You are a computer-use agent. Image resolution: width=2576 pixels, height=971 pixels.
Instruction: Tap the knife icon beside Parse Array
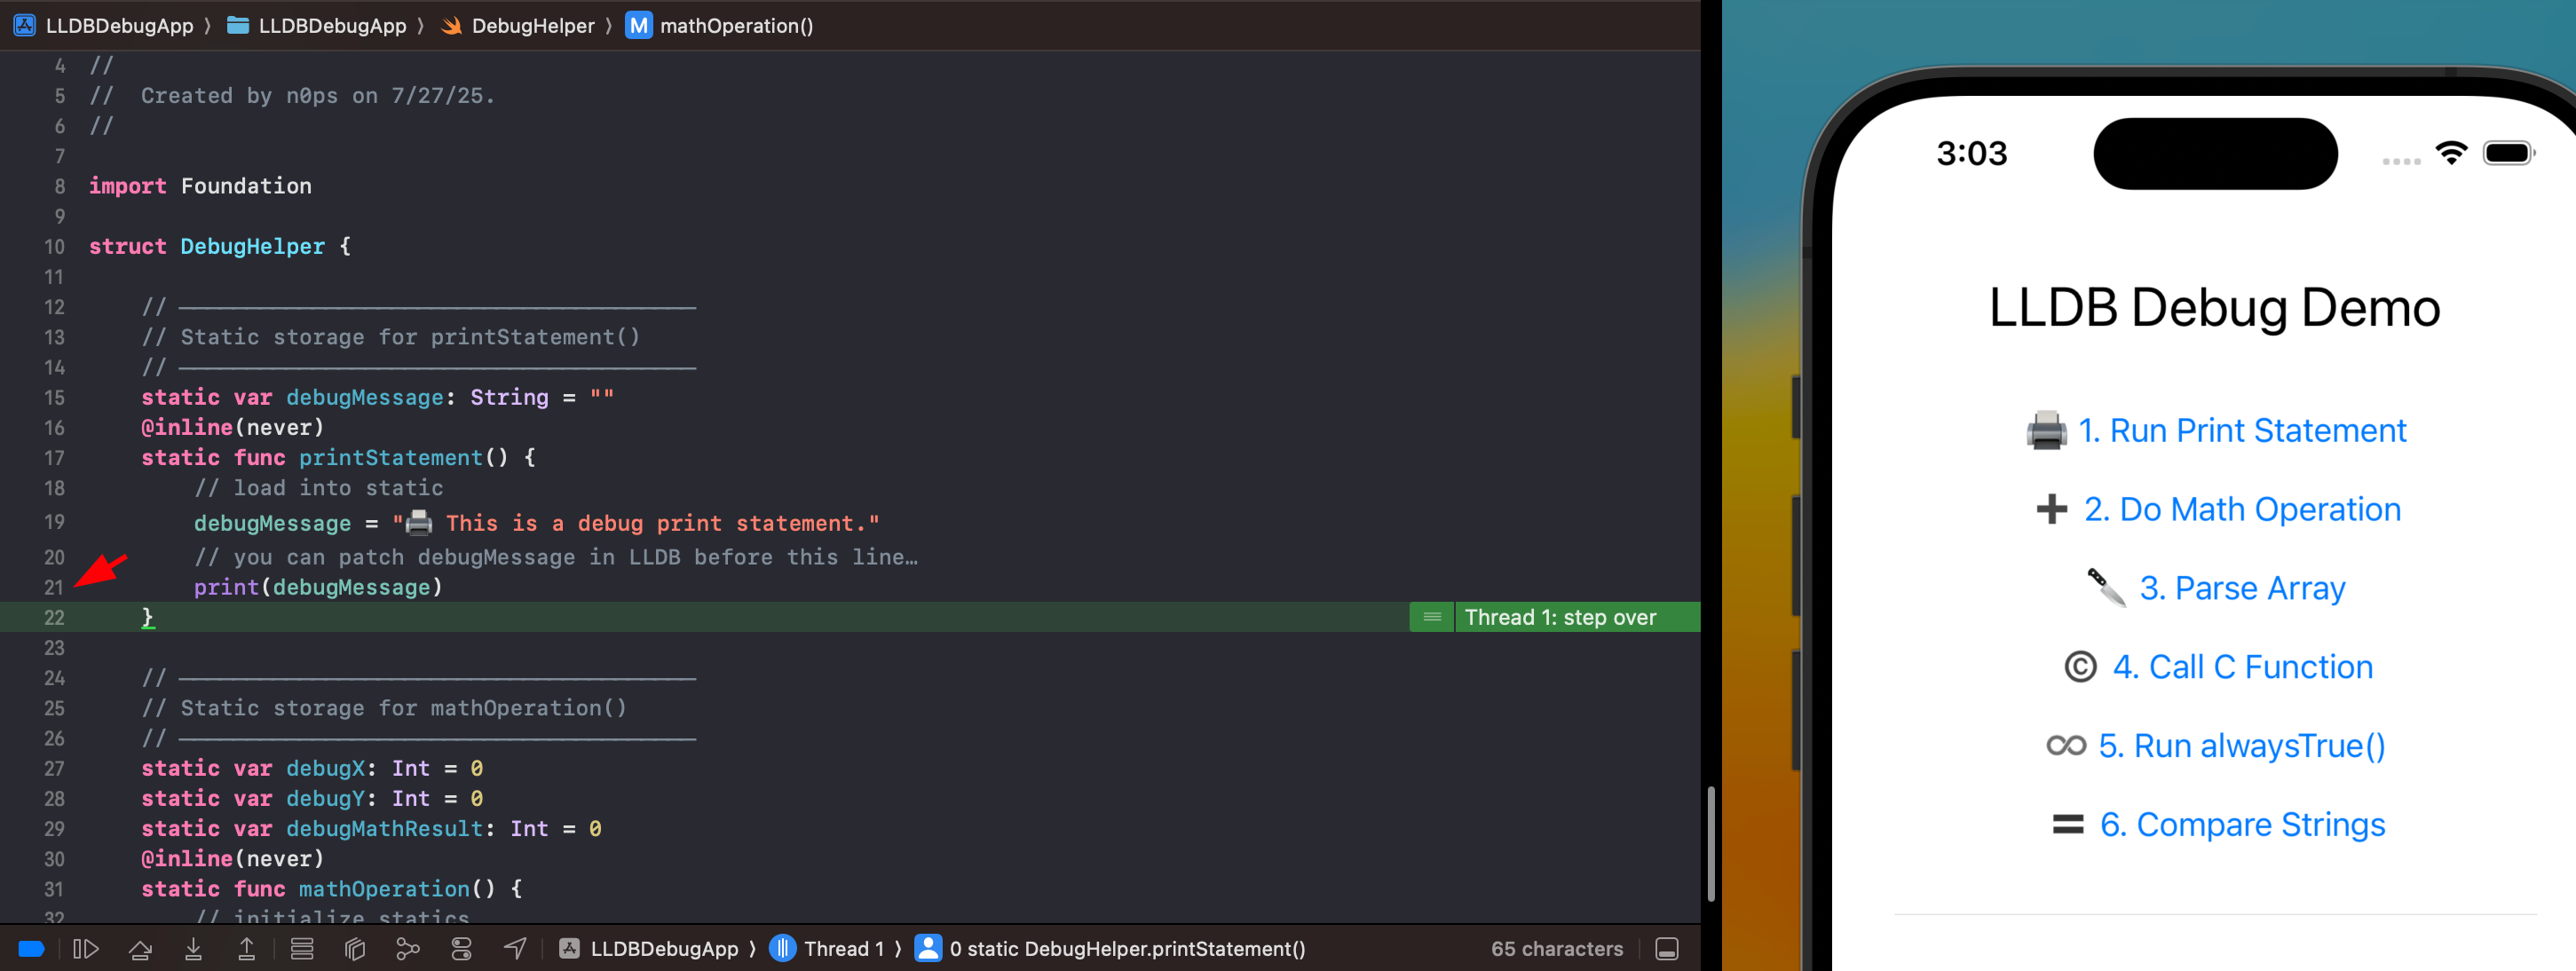click(x=2106, y=588)
